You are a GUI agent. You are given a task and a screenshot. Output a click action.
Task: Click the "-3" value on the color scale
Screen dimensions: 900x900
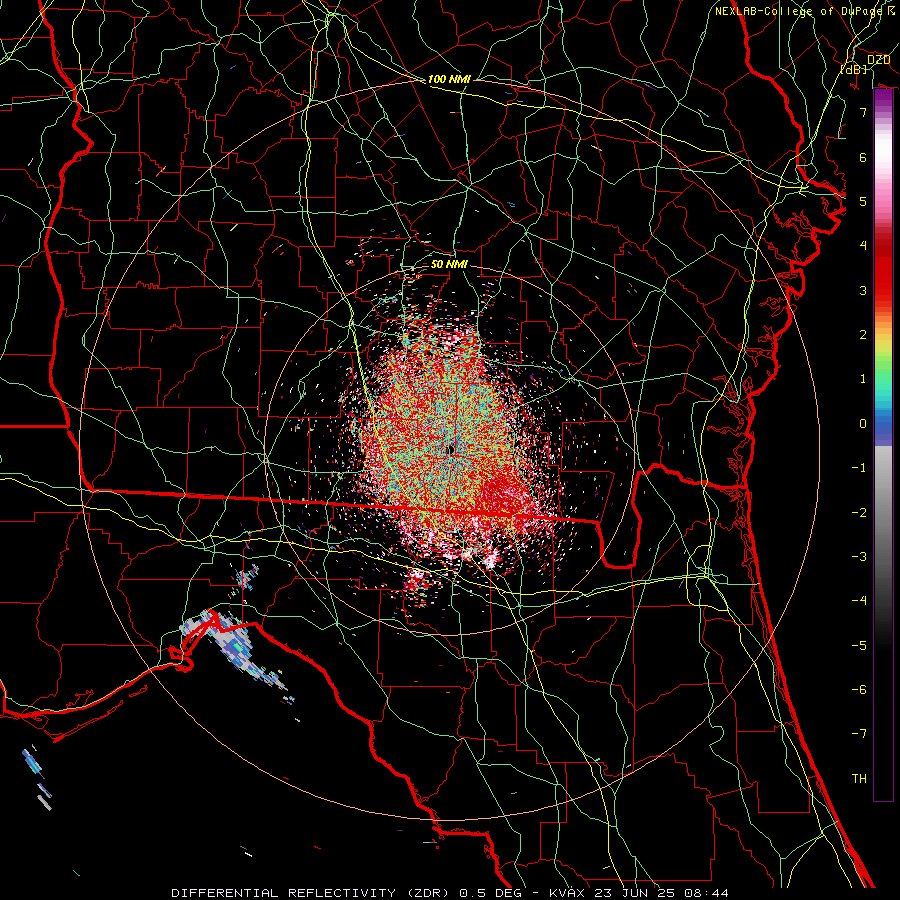859,557
